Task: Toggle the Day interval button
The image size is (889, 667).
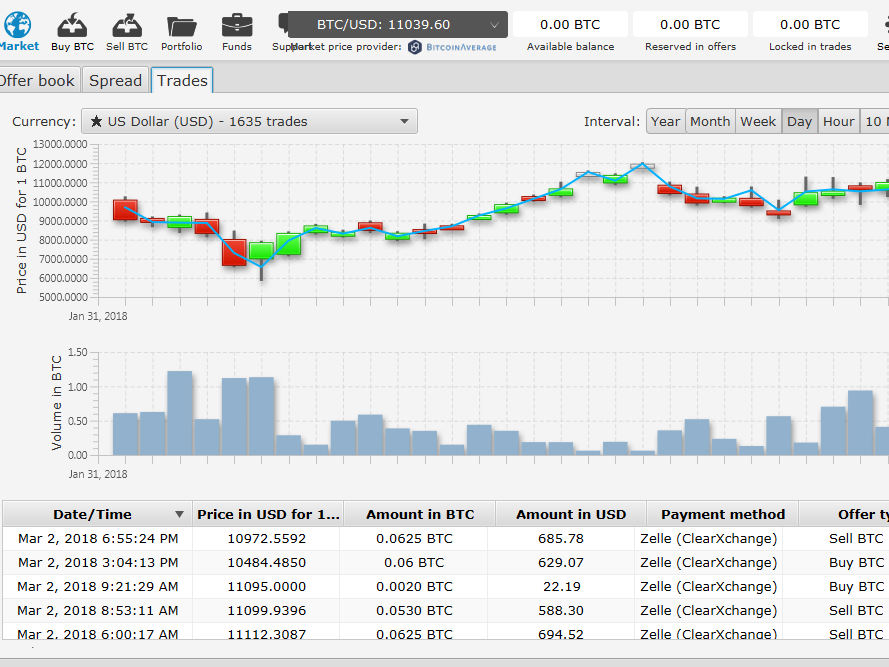Action: tap(800, 121)
